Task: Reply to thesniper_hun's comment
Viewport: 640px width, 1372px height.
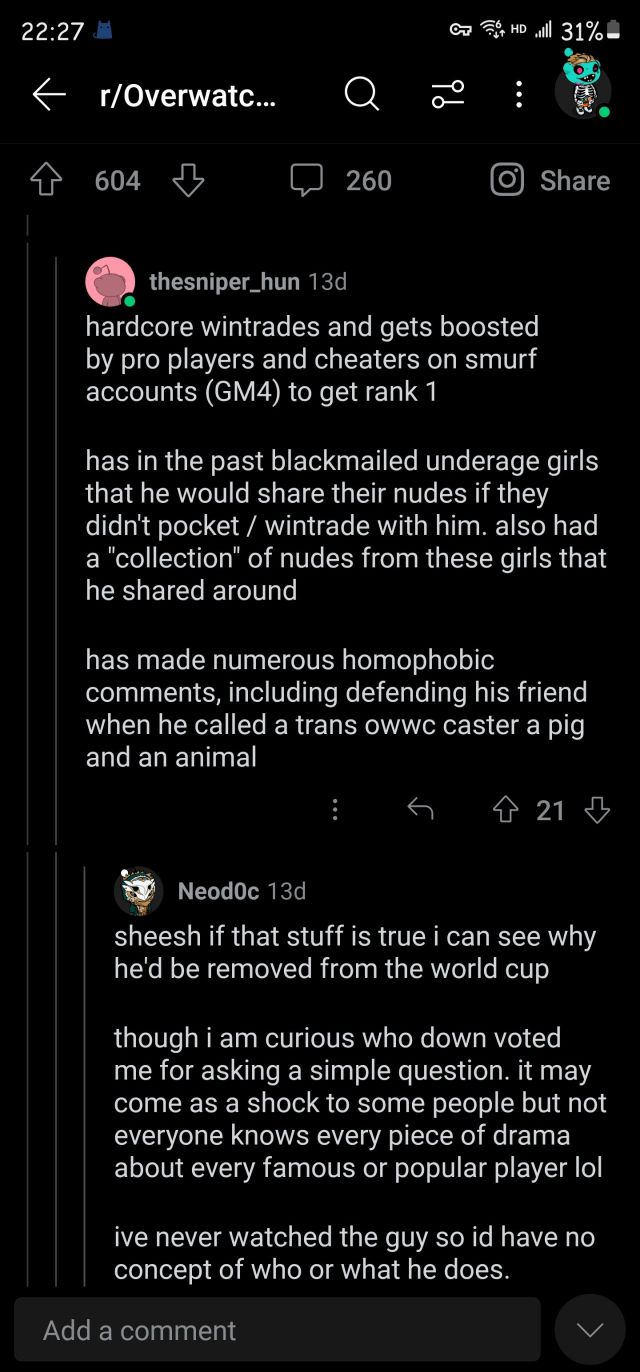Action: tap(421, 810)
